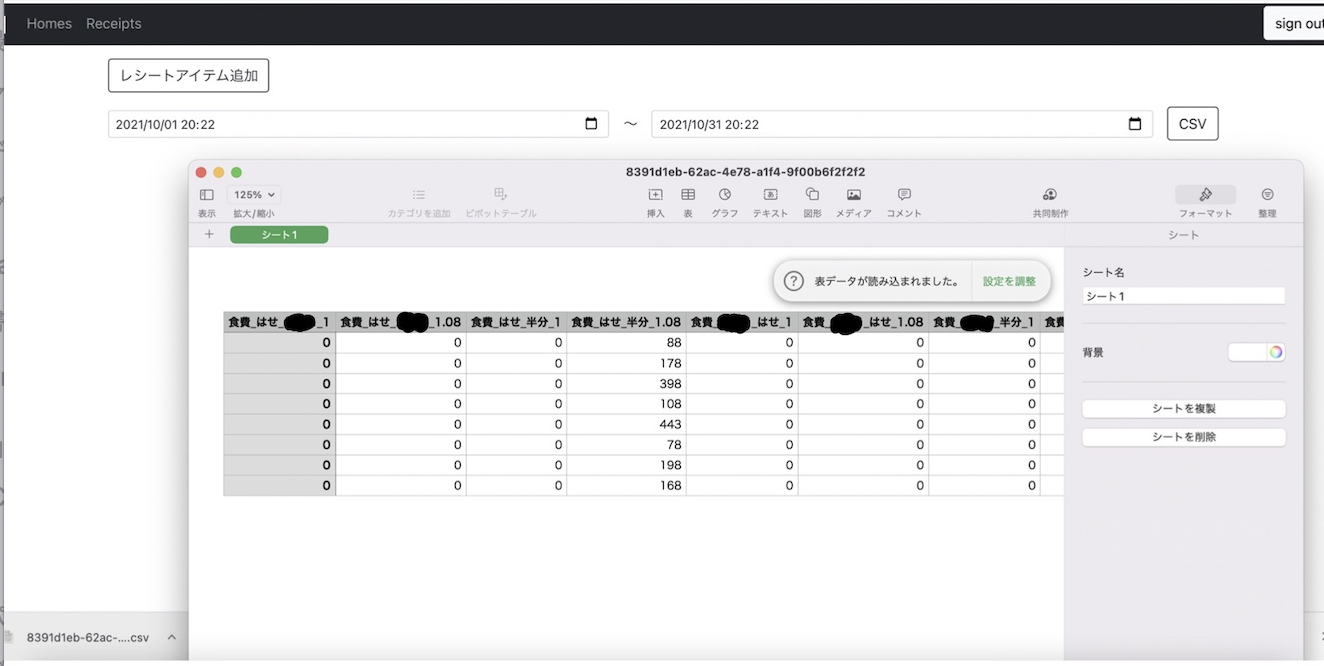Toggle the フォーマット format inspector
1324x666 pixels.
coord(1205,195)
